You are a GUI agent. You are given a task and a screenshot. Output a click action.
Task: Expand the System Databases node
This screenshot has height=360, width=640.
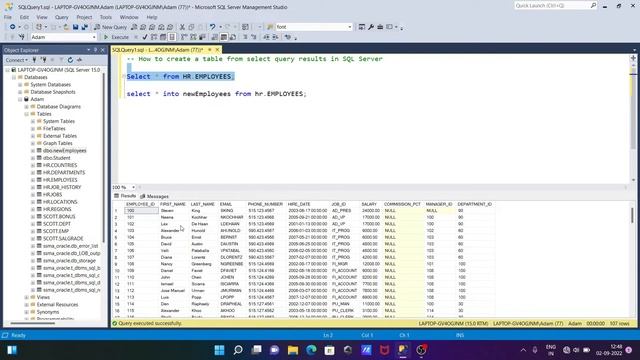(x=20, y=84)
